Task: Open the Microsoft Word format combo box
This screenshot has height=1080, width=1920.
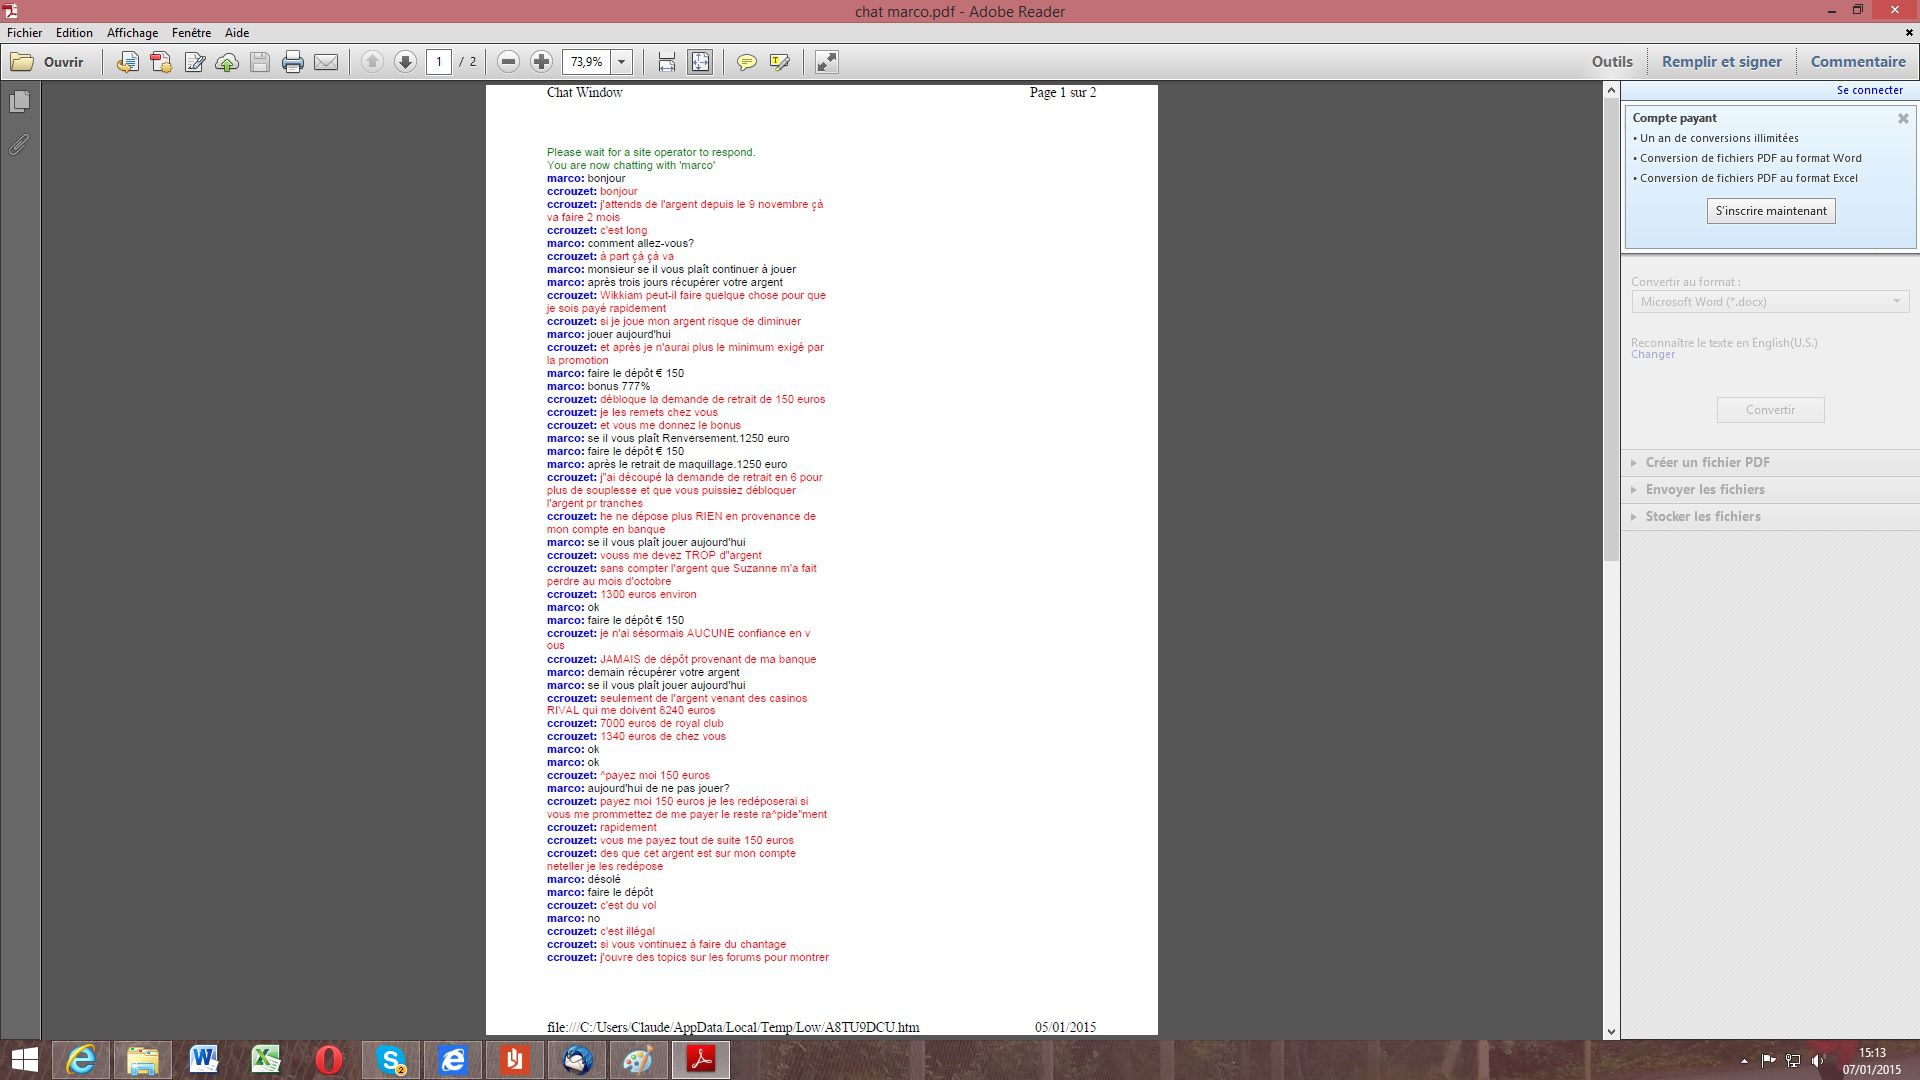Action: pyautogui.click(x=1770, y=302)
